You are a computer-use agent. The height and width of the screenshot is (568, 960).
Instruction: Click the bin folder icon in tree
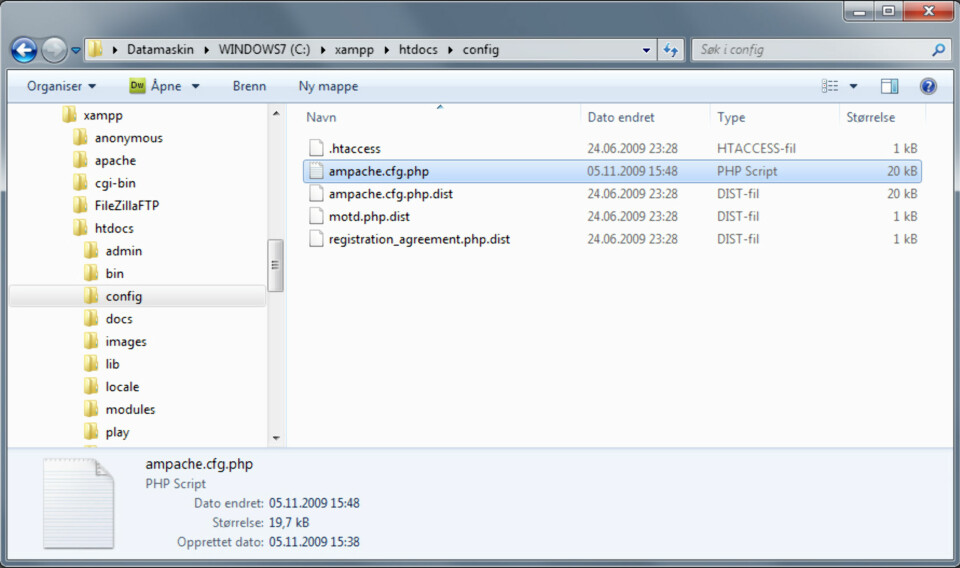(x=91, y=273)
